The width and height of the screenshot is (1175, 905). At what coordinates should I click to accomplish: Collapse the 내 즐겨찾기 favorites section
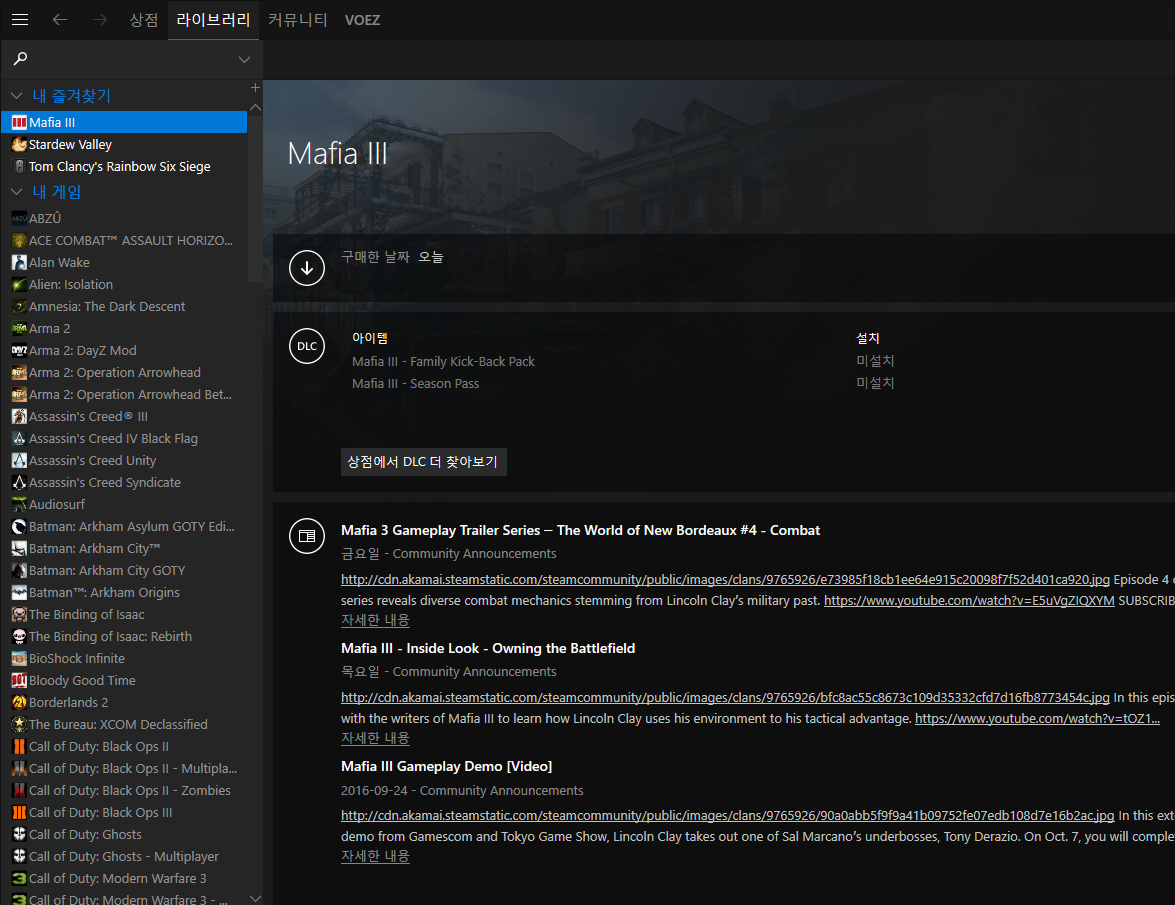click(16, 96)
